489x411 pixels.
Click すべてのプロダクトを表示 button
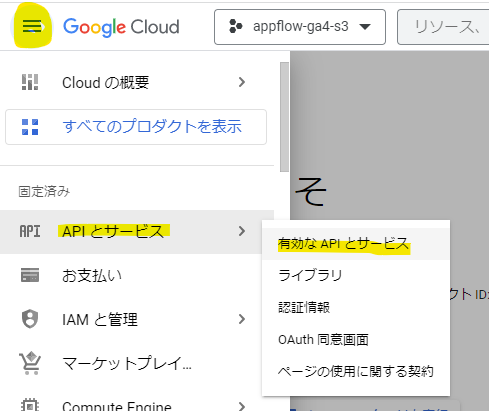[136, 127]
